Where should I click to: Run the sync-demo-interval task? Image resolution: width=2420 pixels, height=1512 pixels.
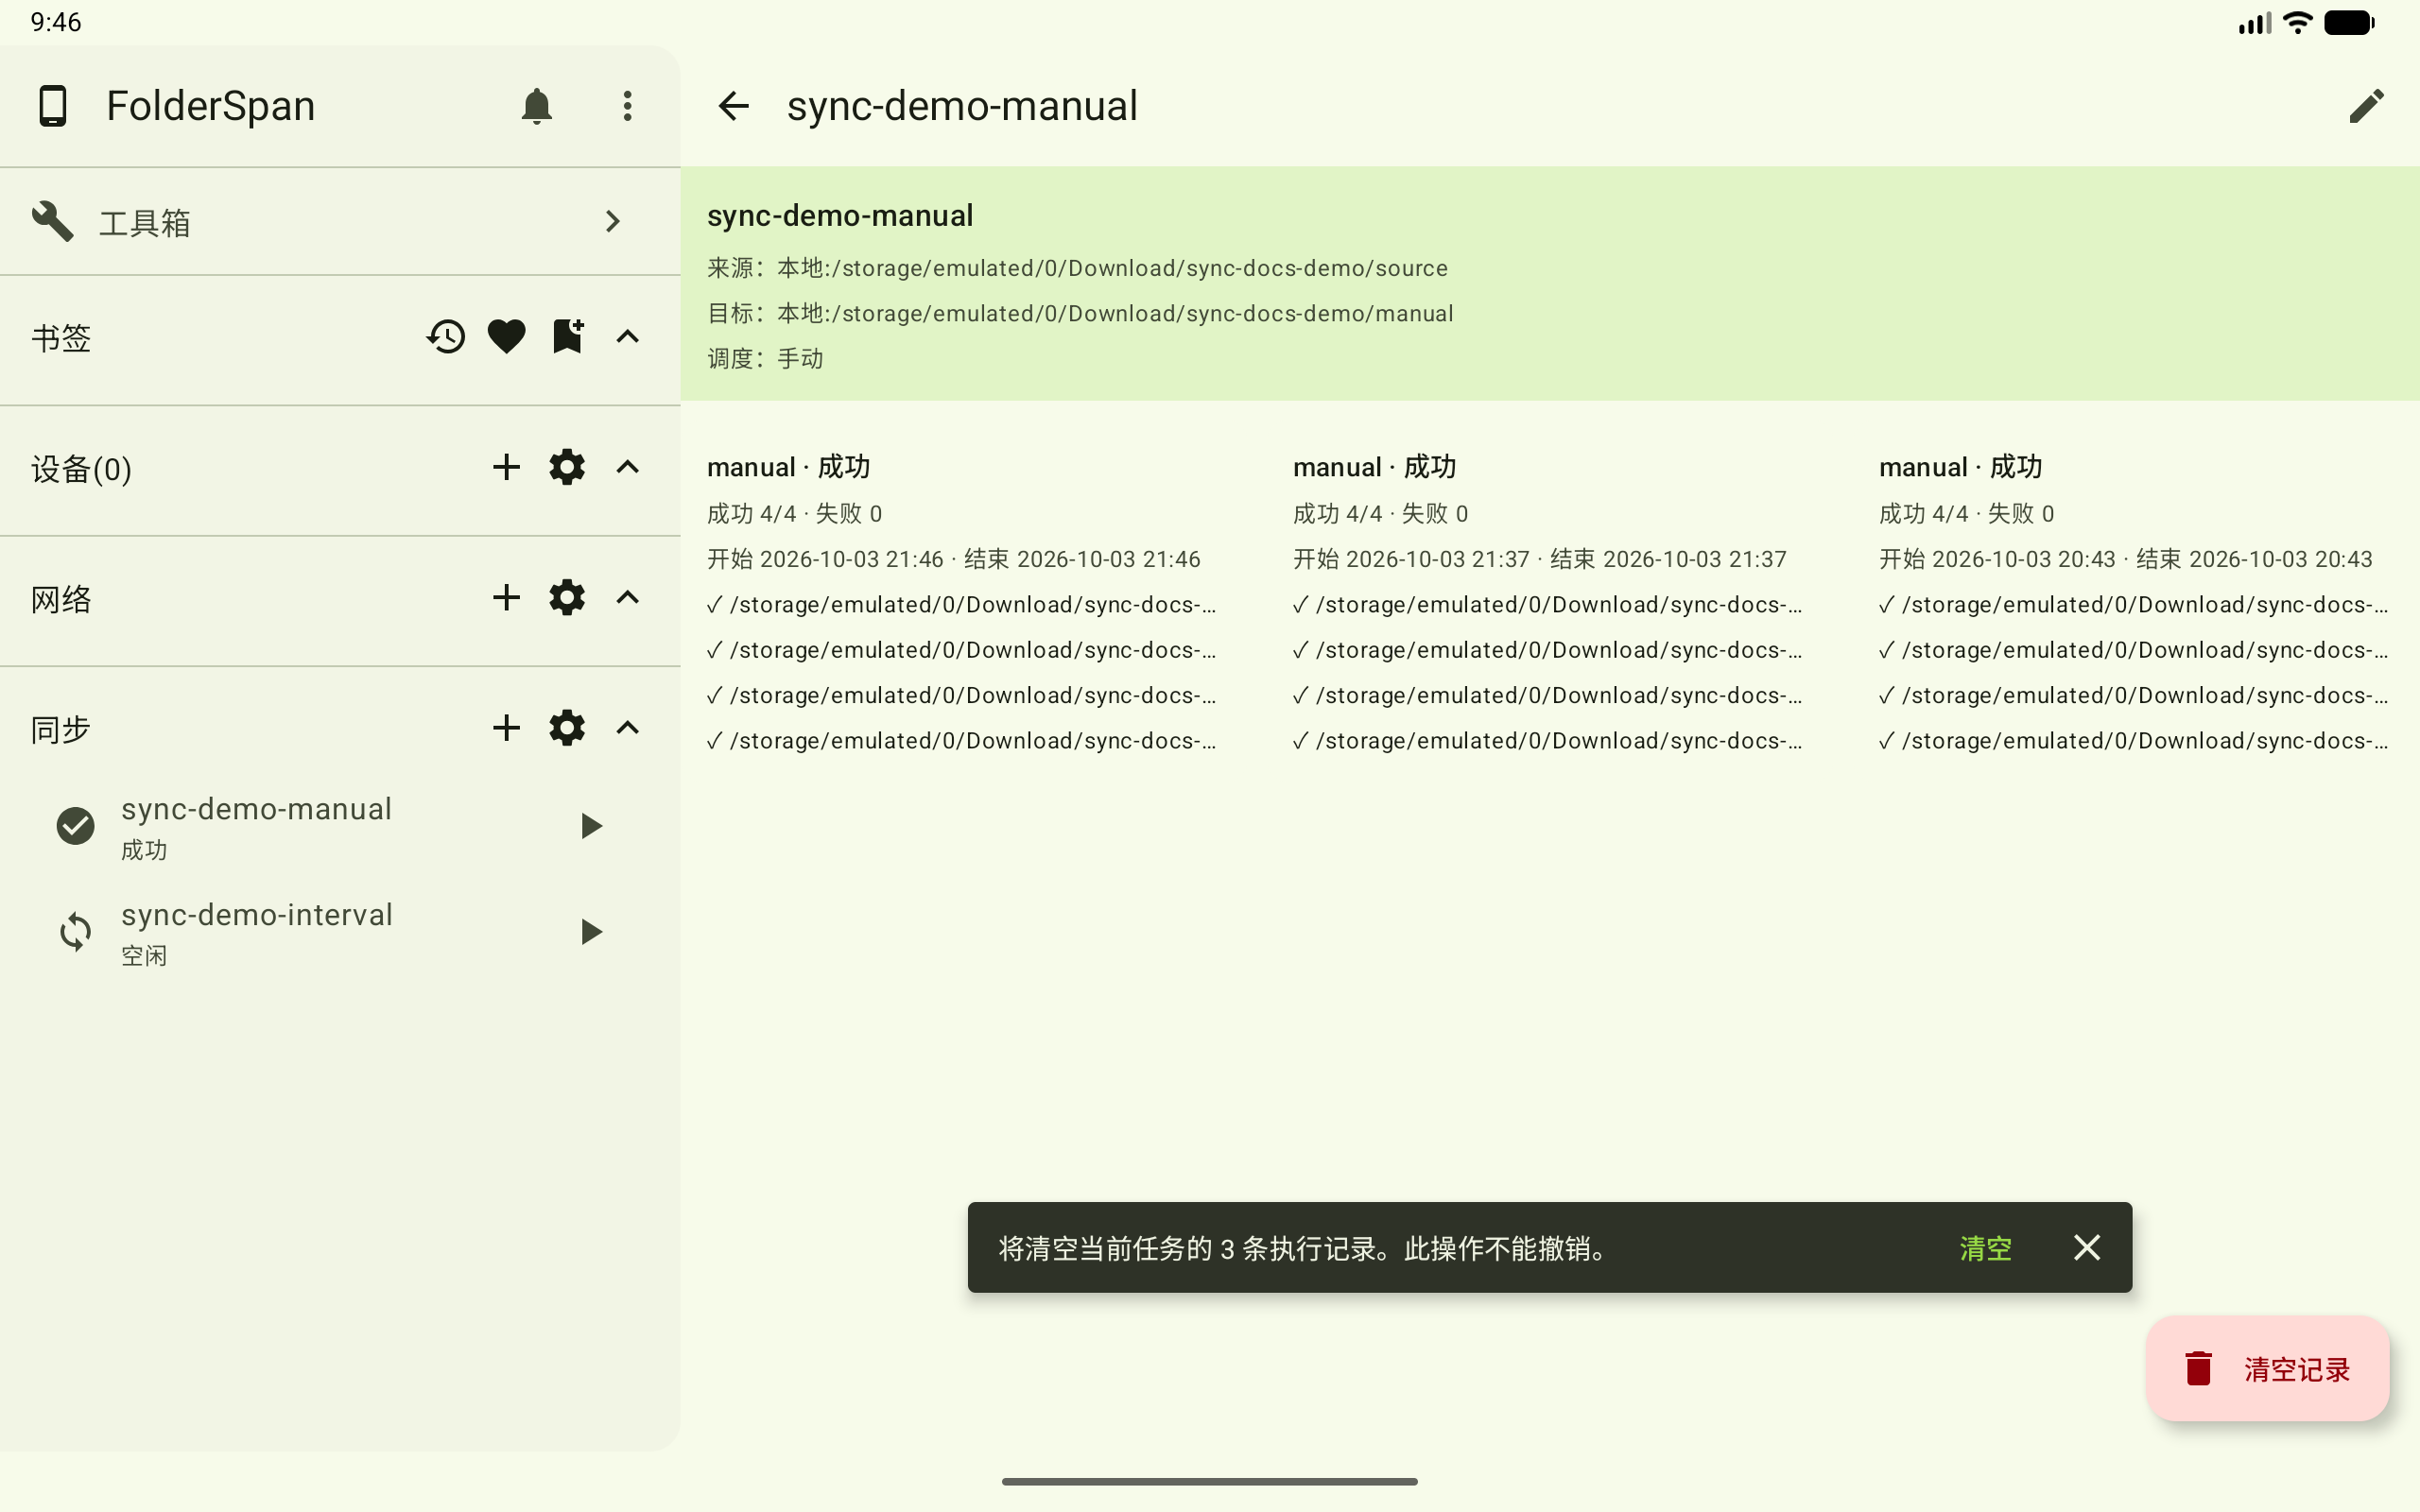pyautogui.click(x=591, y=932)
